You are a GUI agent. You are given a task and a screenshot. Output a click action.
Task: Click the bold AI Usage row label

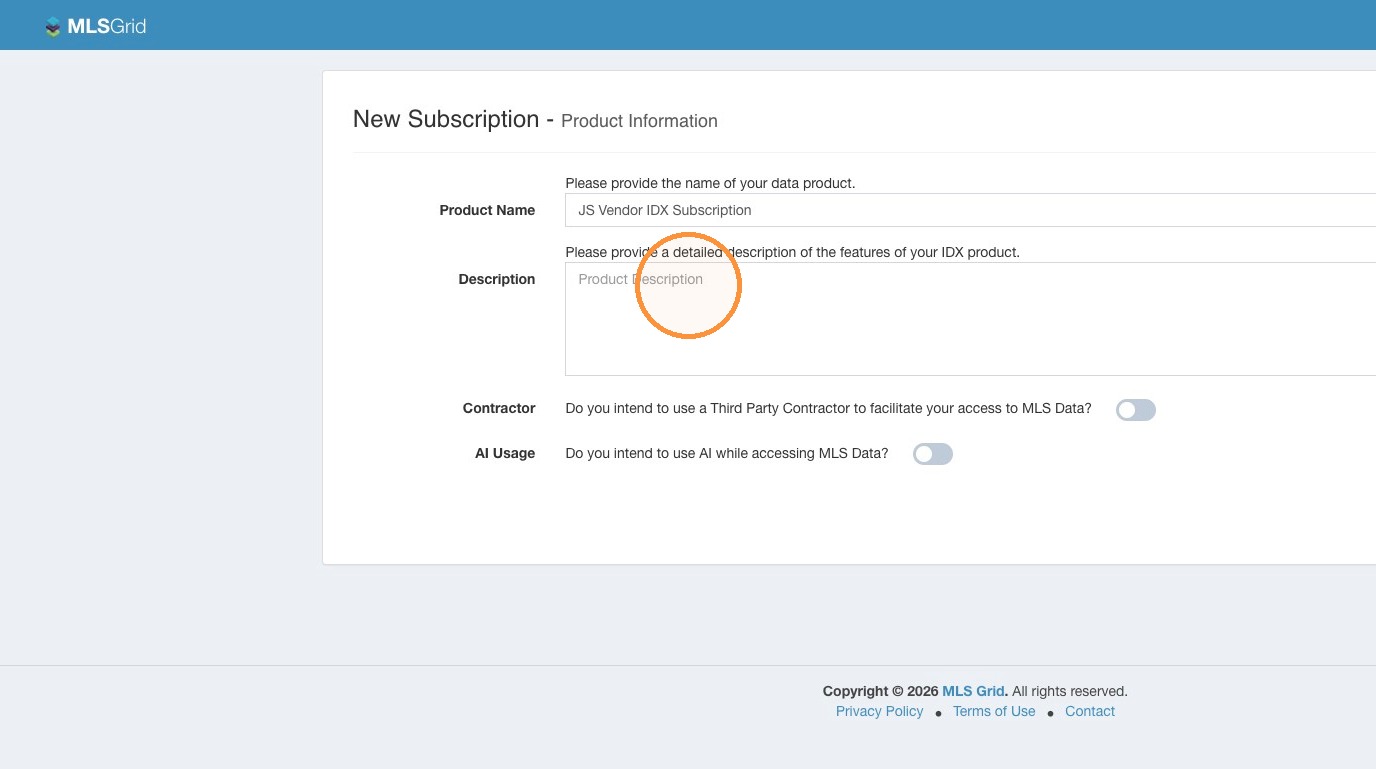pyautogui.click(x=505, y=453)
